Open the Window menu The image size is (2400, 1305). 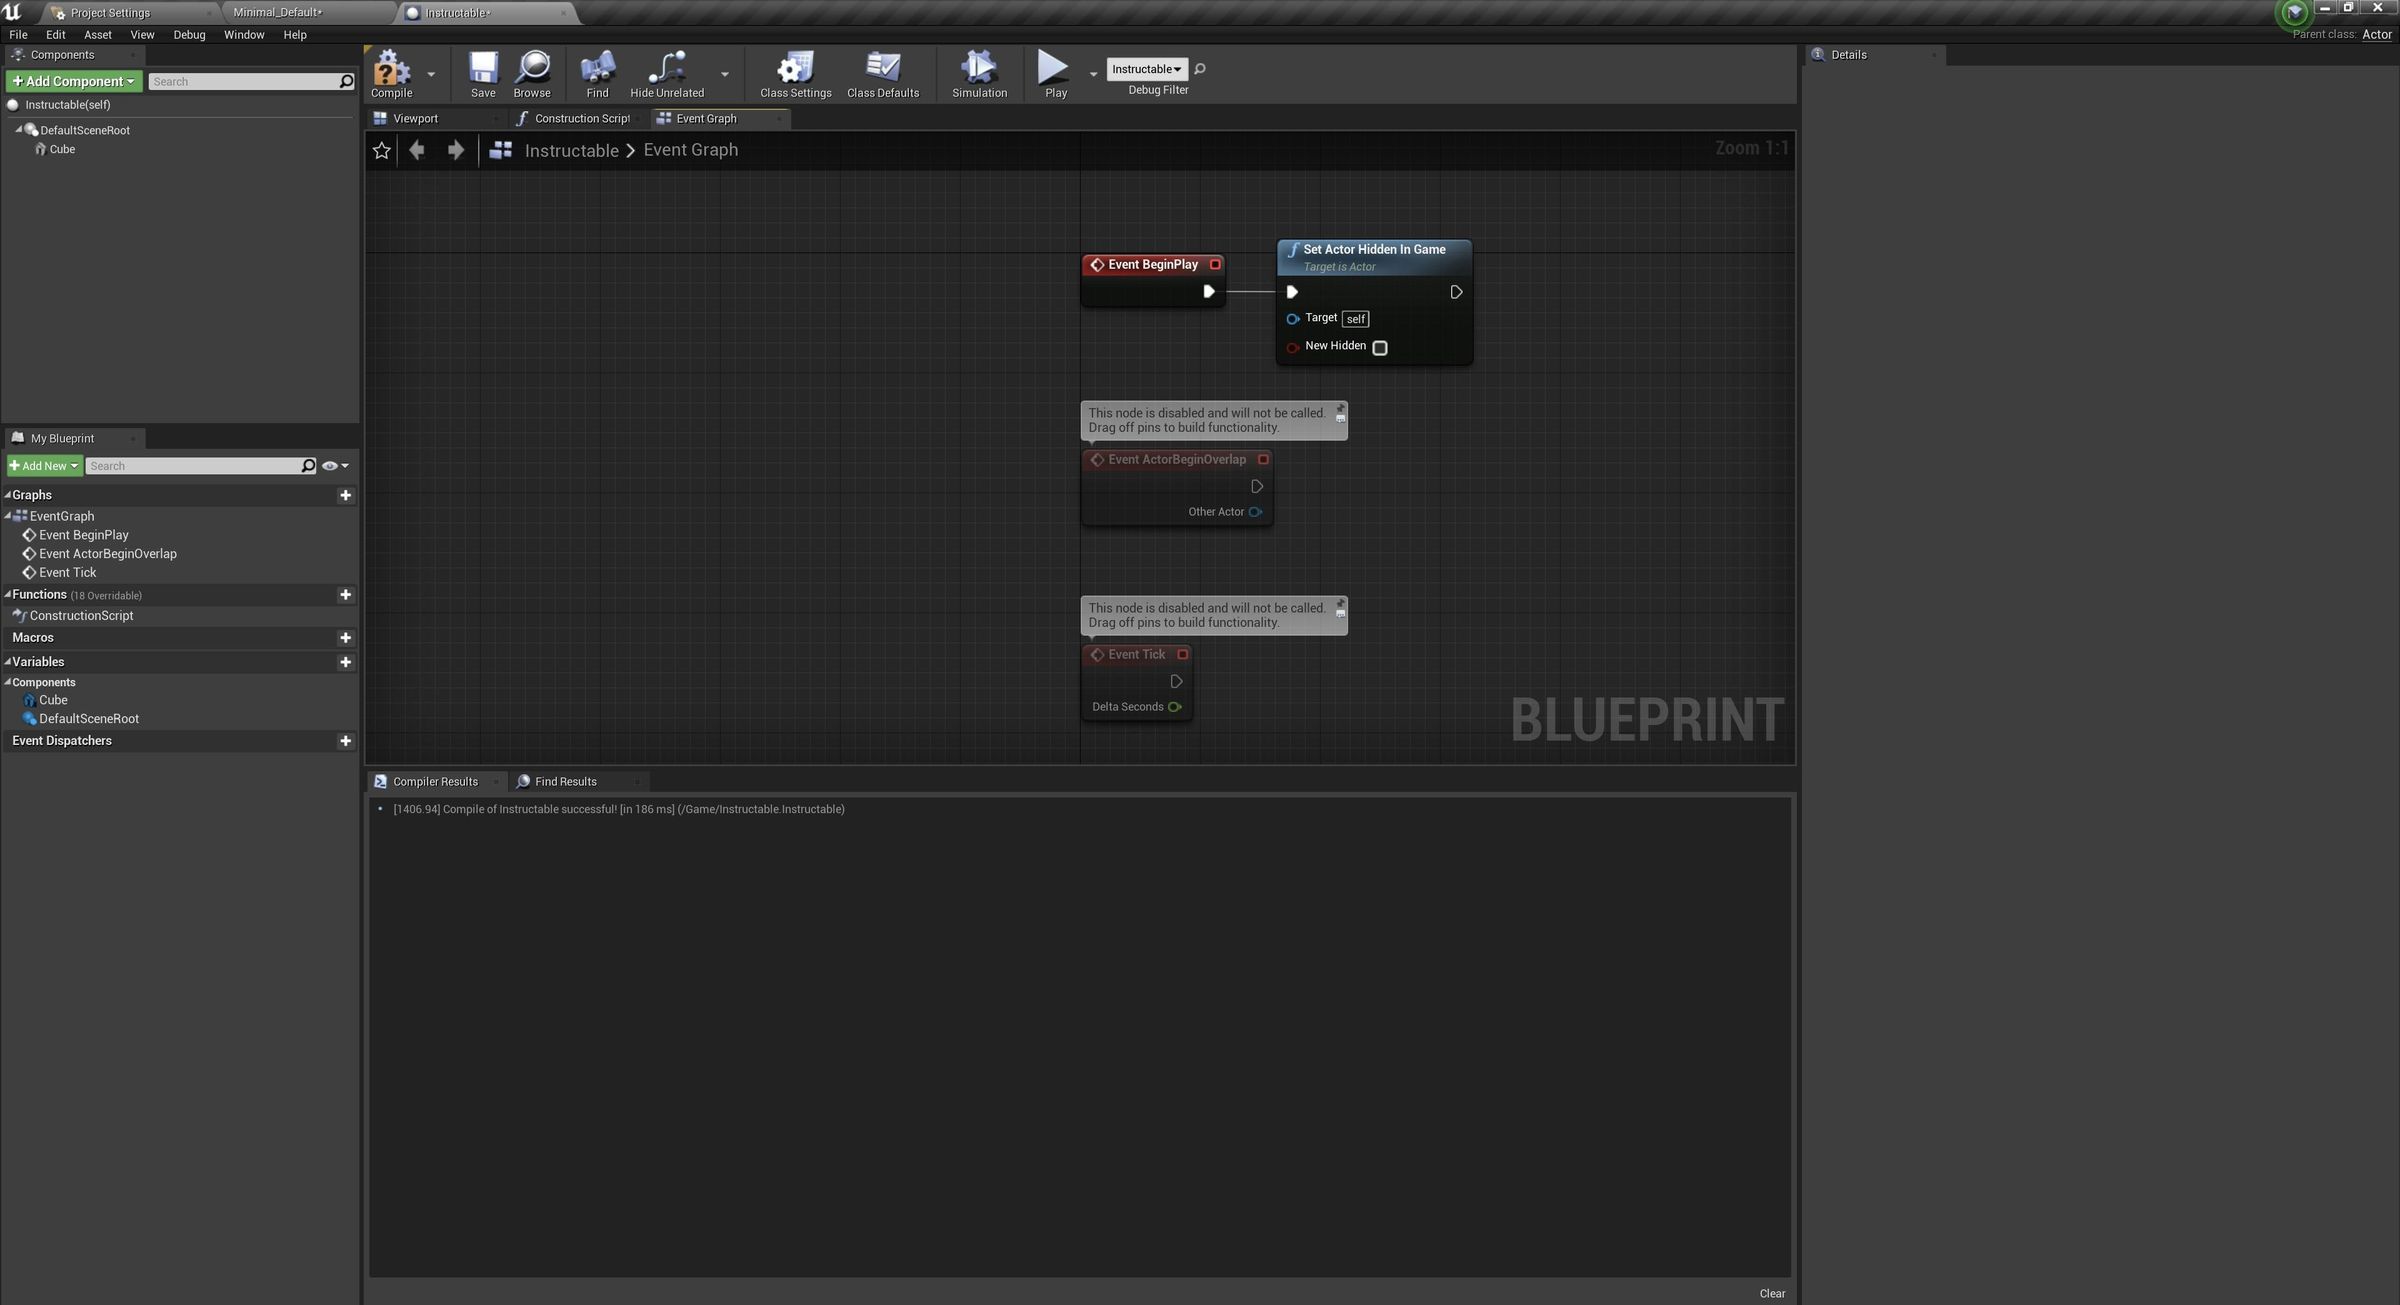(x=243, y=34)
